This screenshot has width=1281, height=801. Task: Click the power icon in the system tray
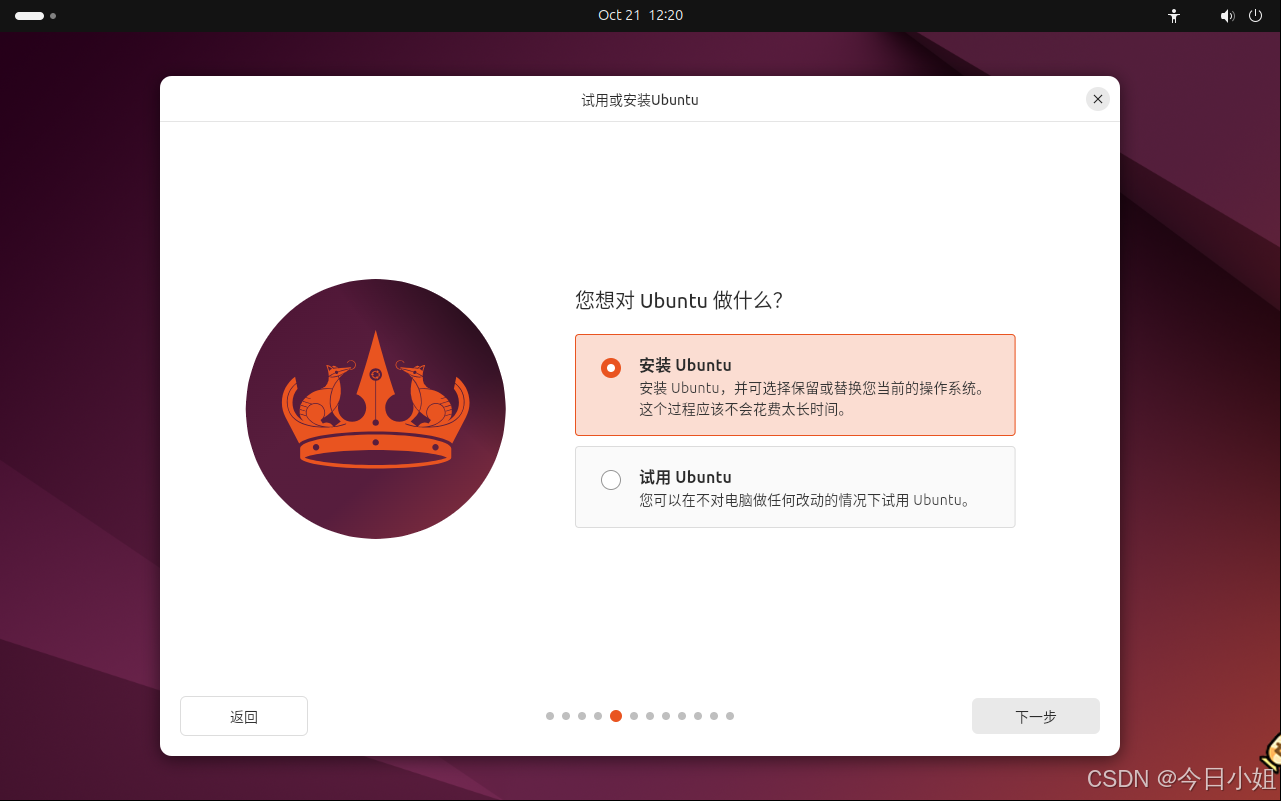(x=1255, y=16)
